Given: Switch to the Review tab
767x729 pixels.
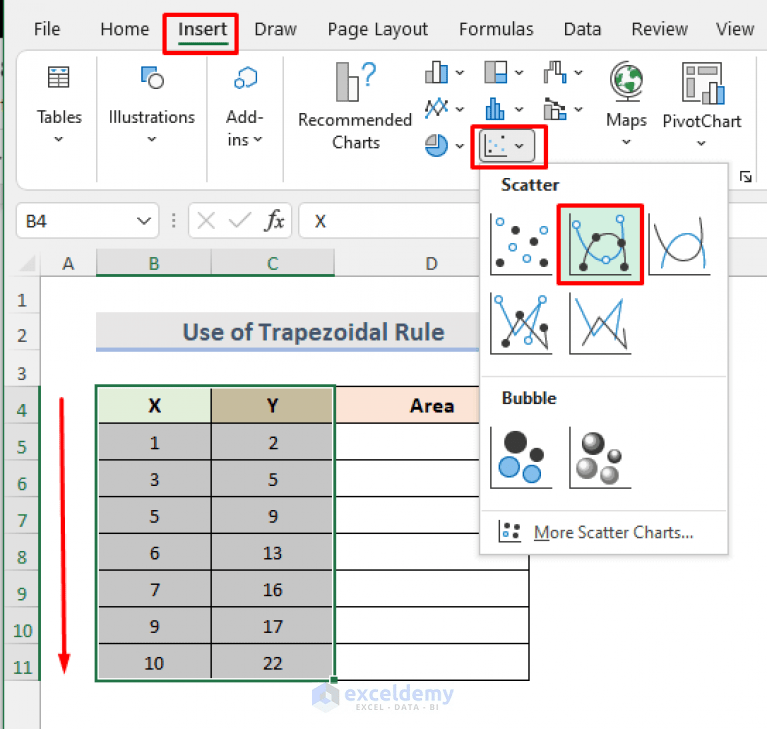Looking at the screenshot, I should [659, 29].
